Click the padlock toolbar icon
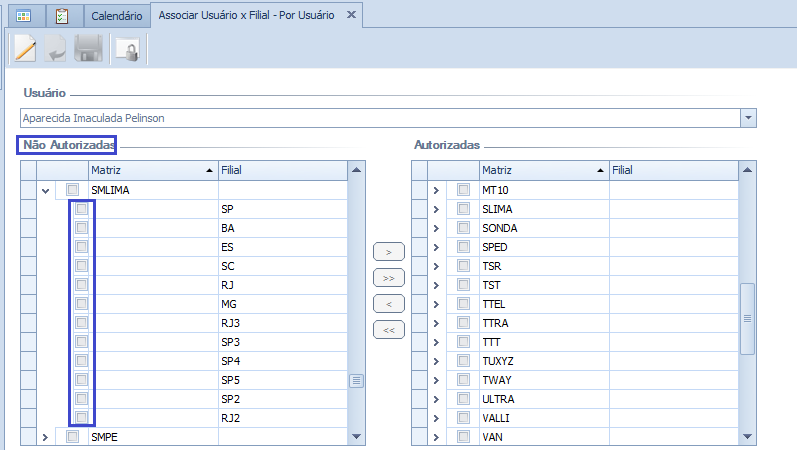Viewport: 797px width, 450px height. coord(127,49)
